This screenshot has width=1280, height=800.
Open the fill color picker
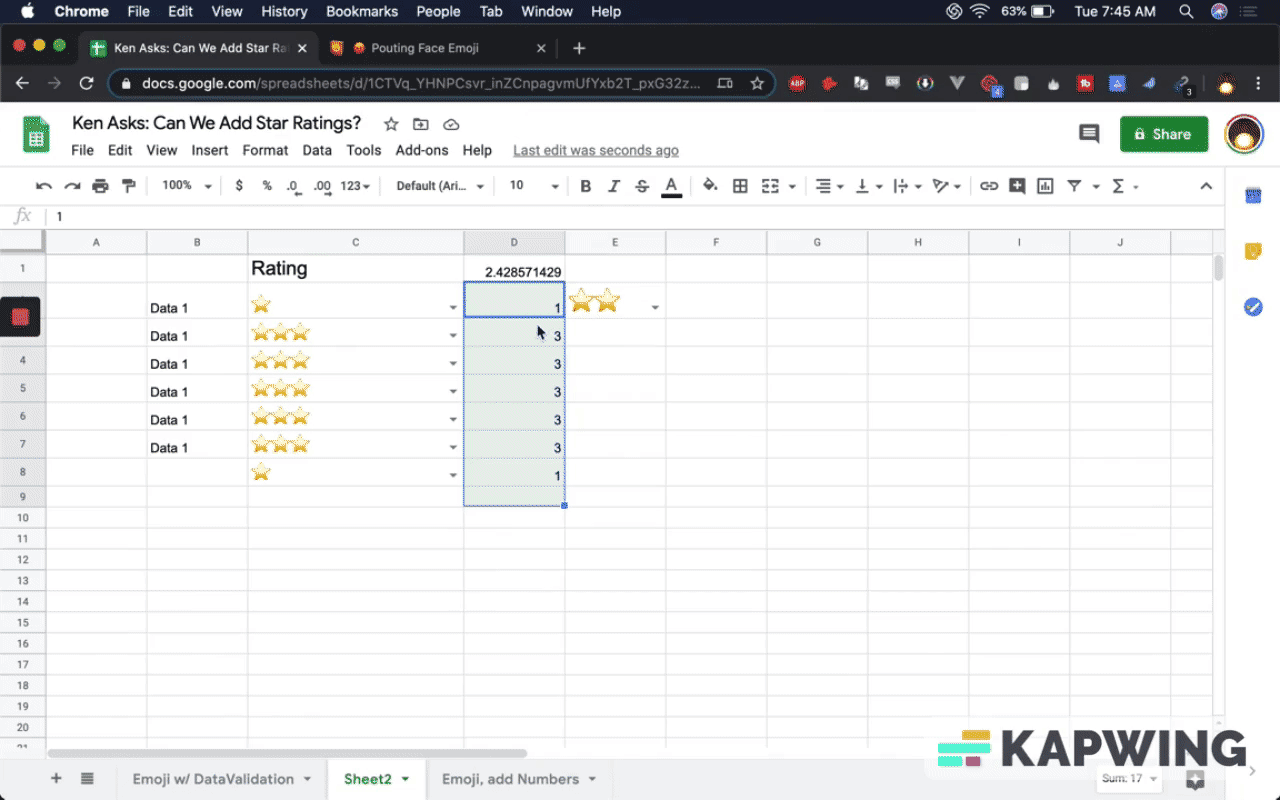click(710, 186)
